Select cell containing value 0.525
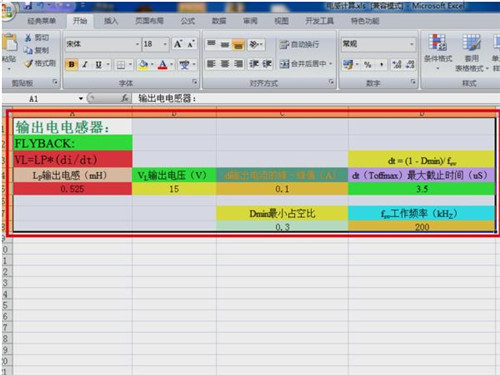 tap(73, 189)
